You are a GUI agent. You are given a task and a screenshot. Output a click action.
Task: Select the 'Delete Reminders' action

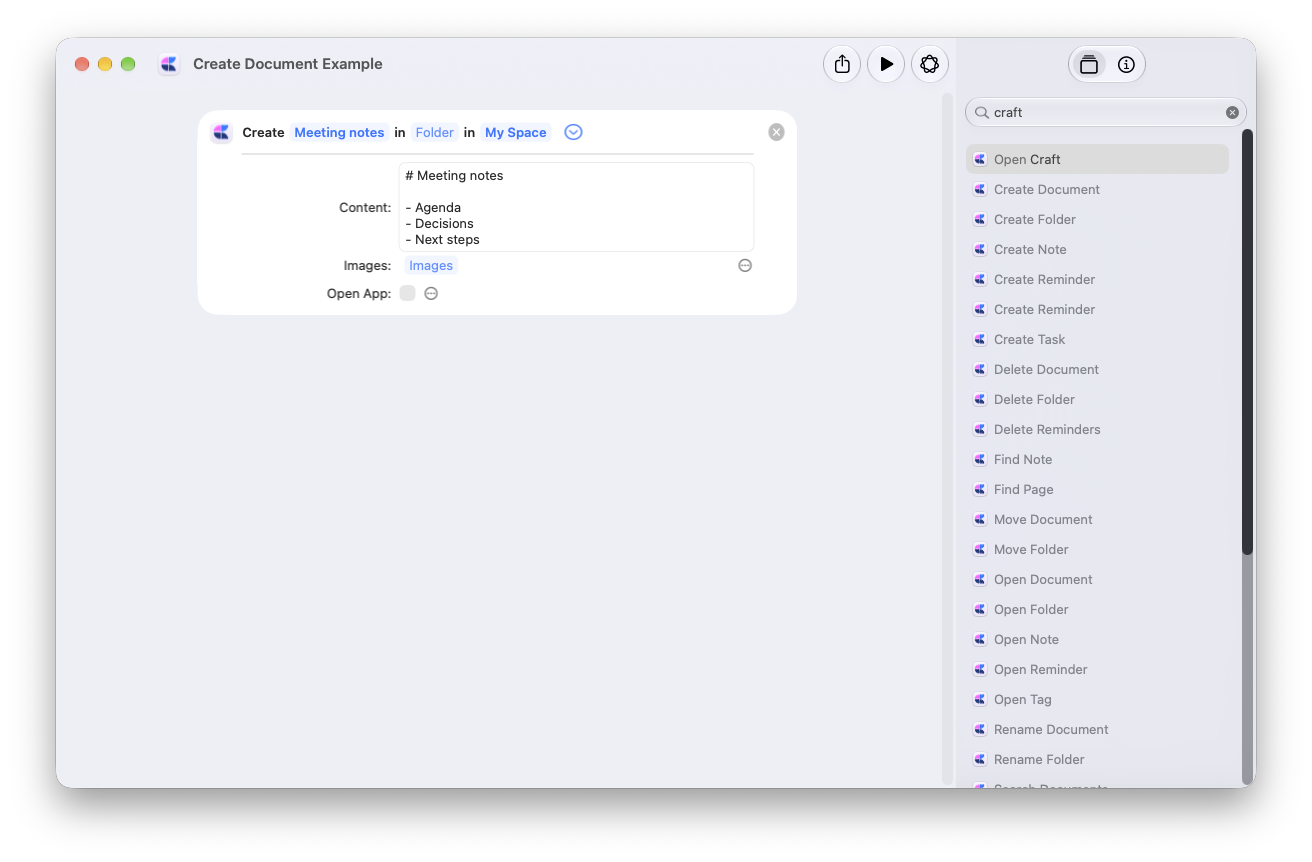(1097, 429)
